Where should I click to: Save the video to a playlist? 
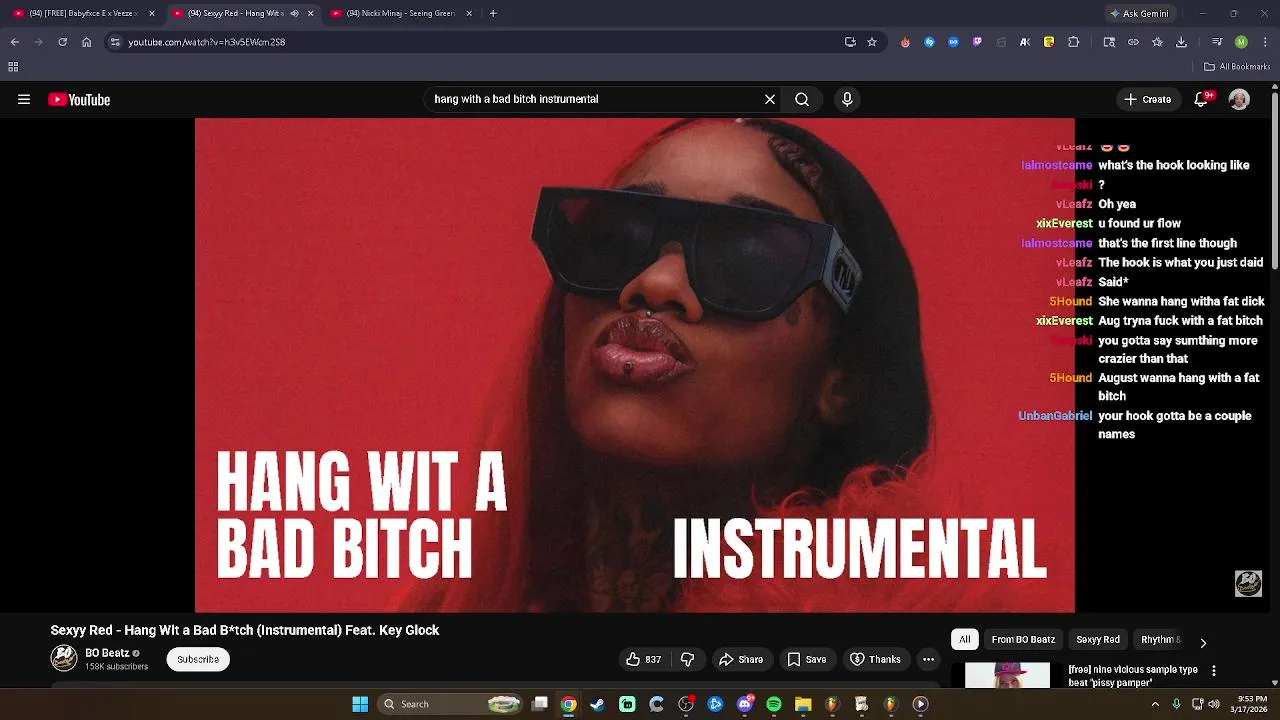click(x=806, y=659)
